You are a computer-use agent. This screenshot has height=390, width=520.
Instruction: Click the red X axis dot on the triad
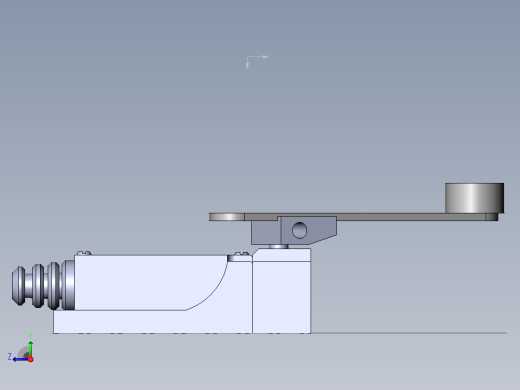[x=31, y=359]
